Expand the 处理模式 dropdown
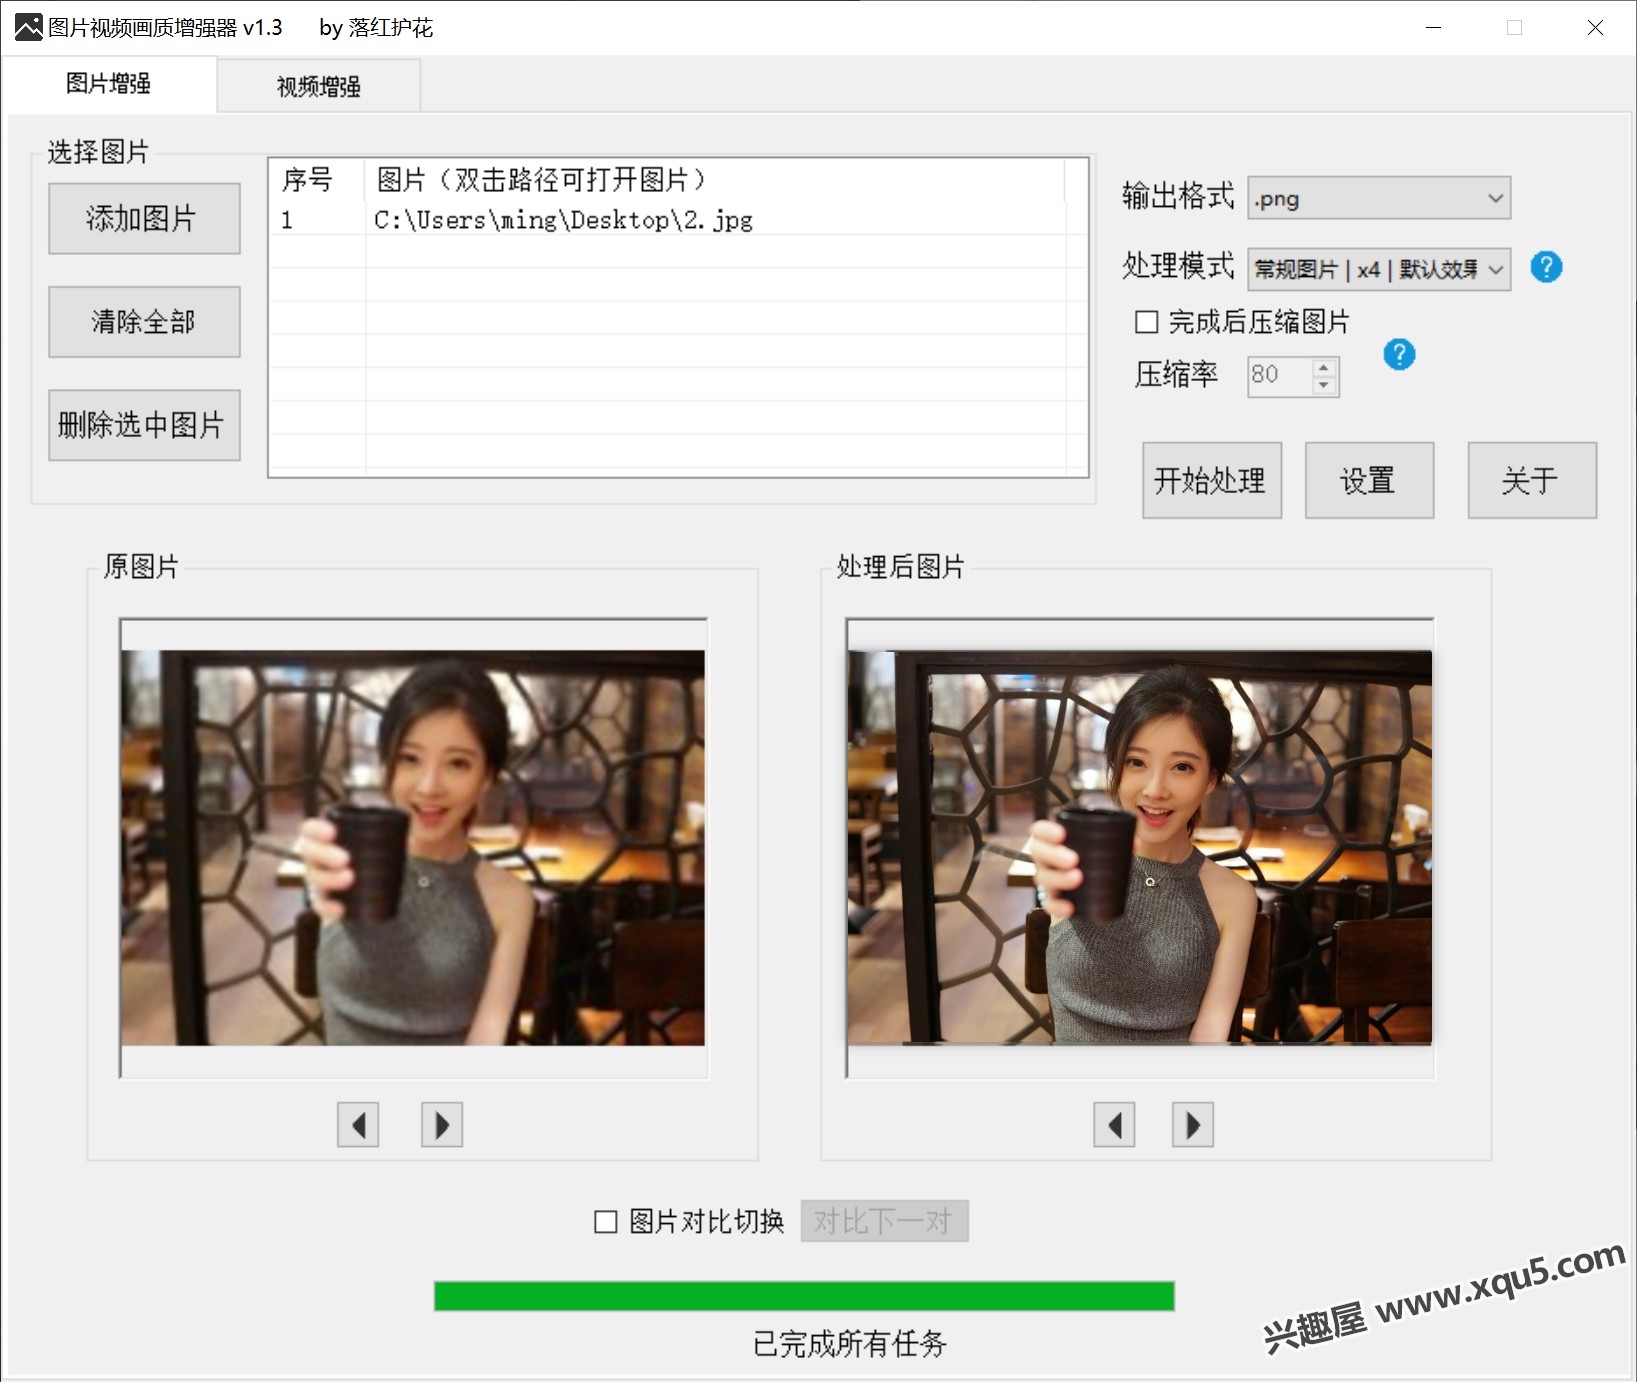1637x1382 pixels. point(1378,269)
